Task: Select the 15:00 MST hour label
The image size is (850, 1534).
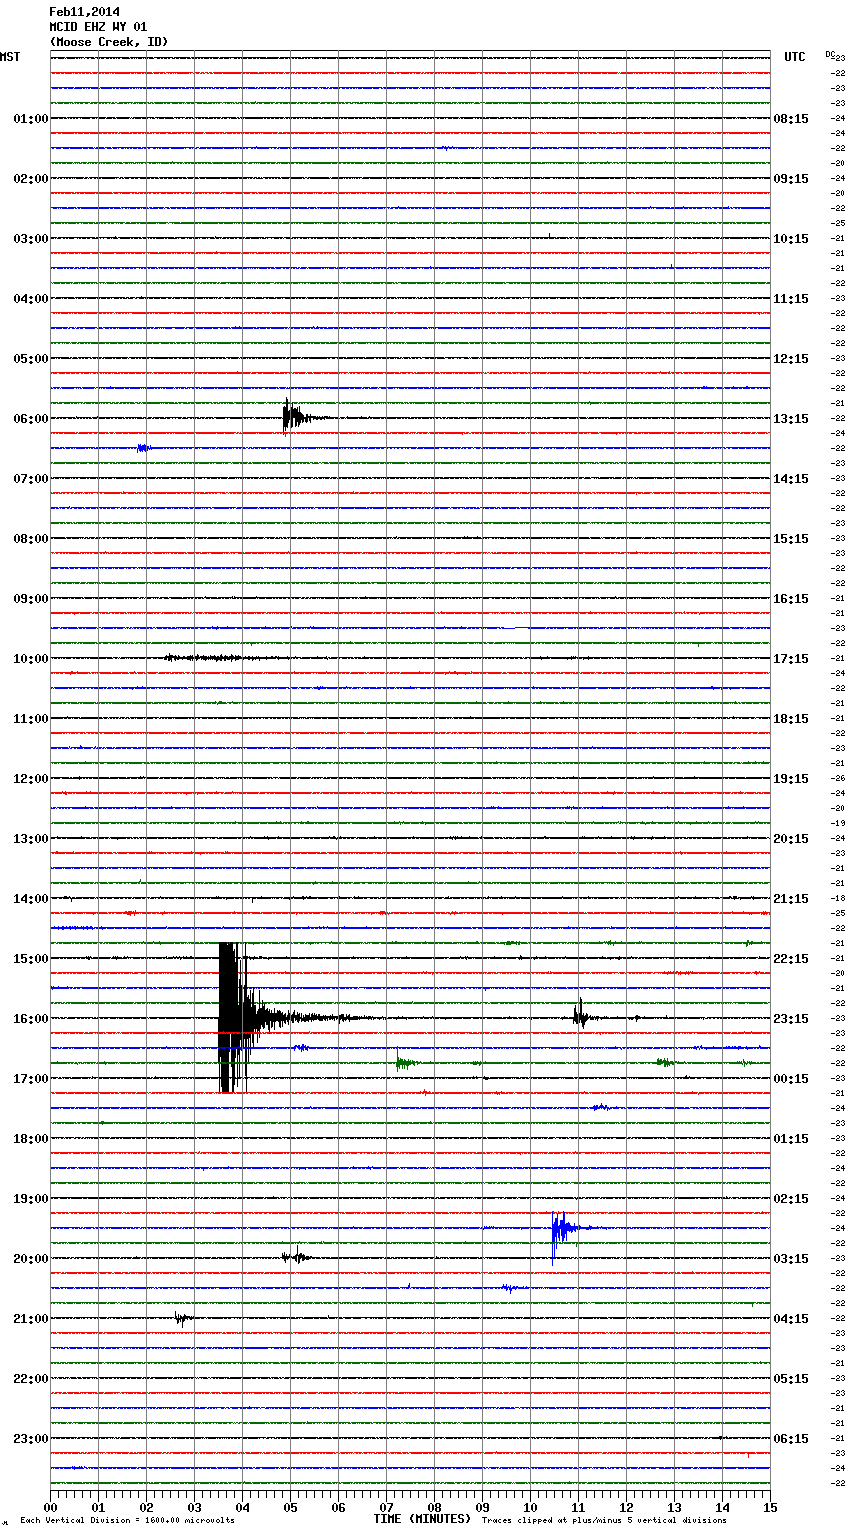Action: point(30,959)
